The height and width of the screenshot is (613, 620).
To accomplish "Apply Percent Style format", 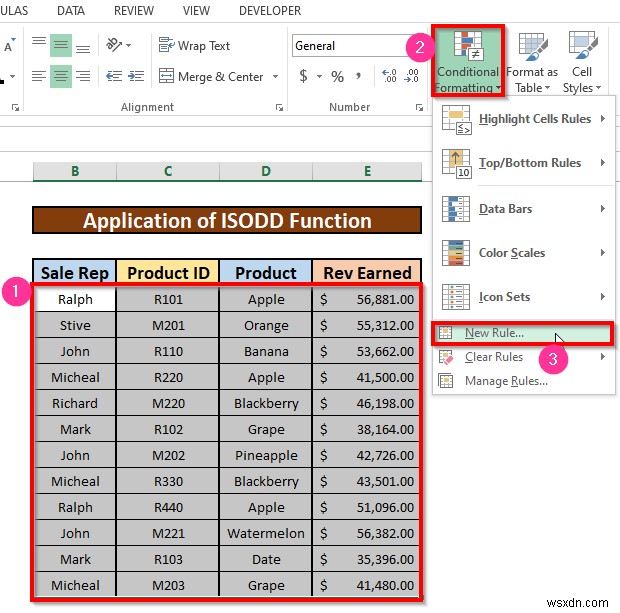I will coord(337,76).
